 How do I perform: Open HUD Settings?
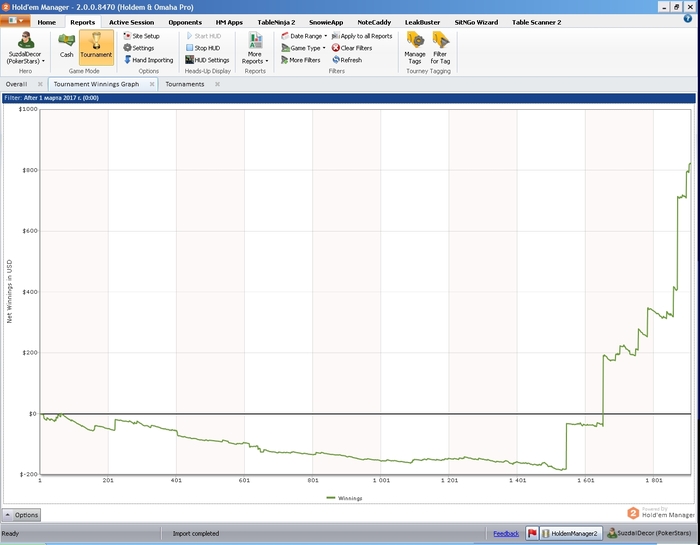[207, 60]
